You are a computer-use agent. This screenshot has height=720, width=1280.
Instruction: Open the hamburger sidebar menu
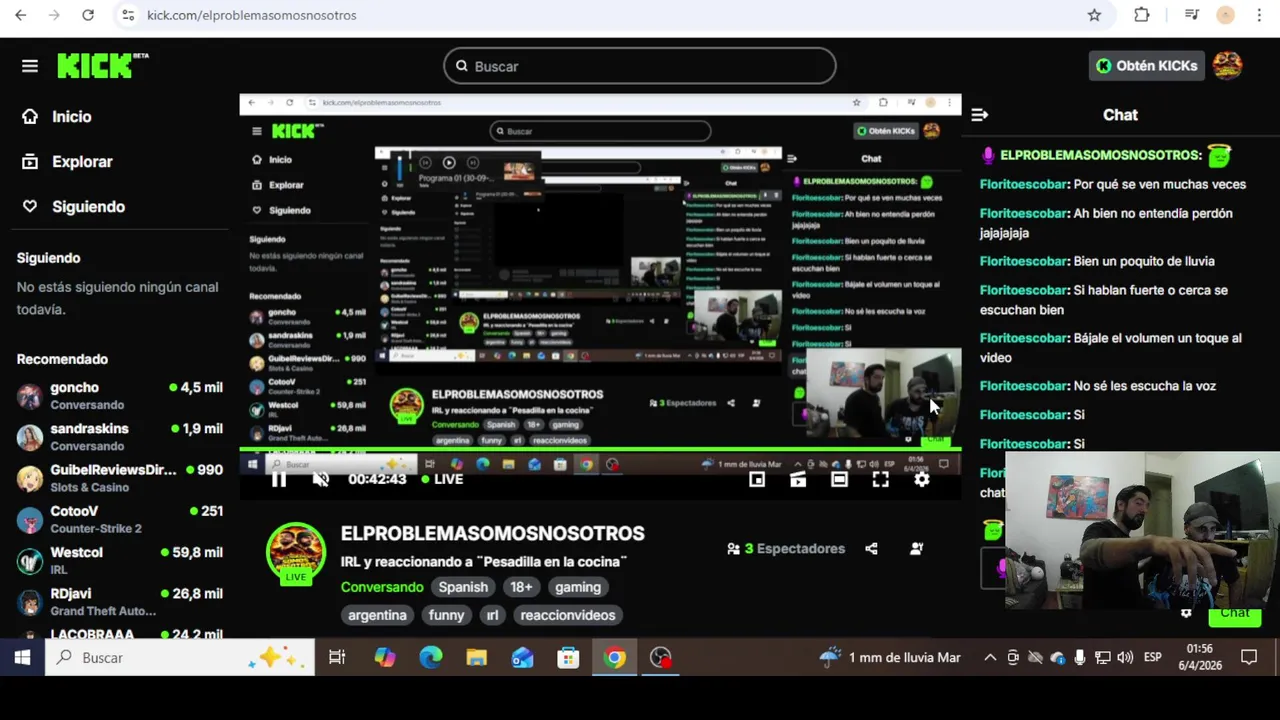coord(30,66)
